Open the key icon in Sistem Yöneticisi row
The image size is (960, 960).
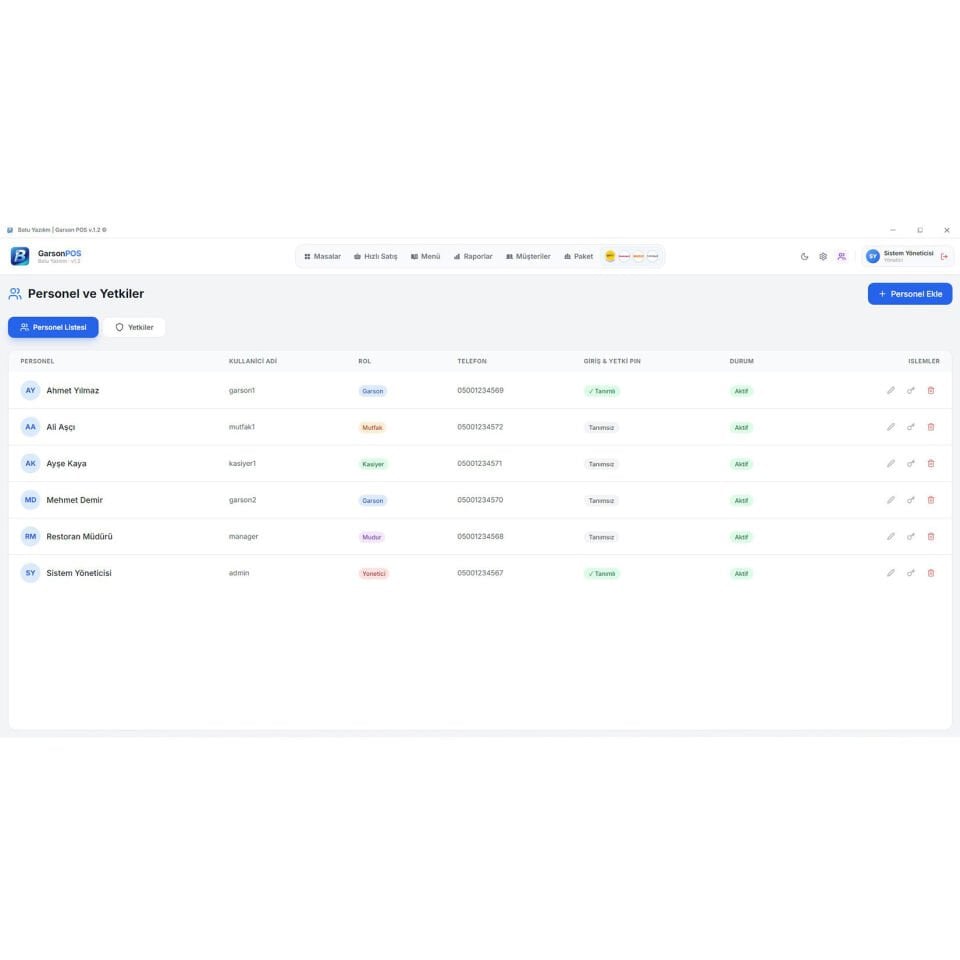(x=911, y=573)
